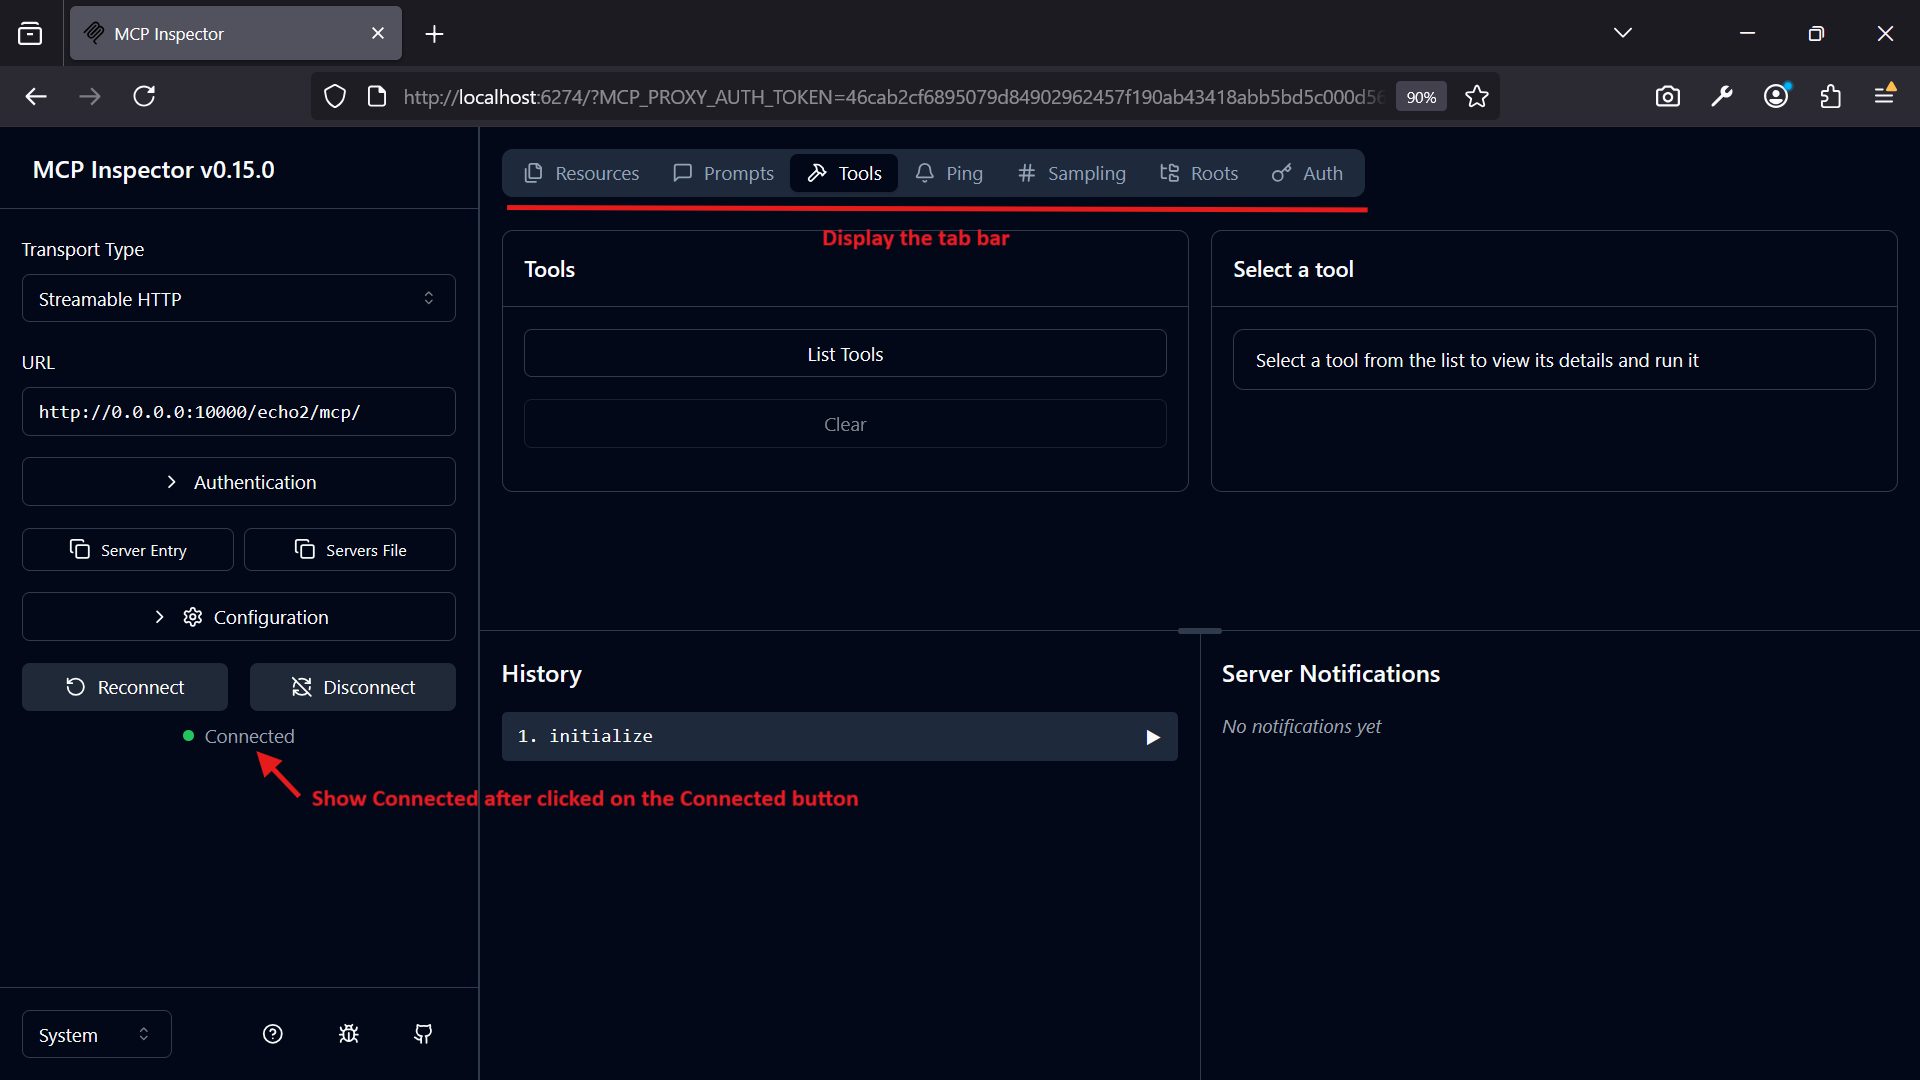Close the MCP Inspector tab
The width and height of the screenshot is (1920, 1080).
[x=378, y=33]
